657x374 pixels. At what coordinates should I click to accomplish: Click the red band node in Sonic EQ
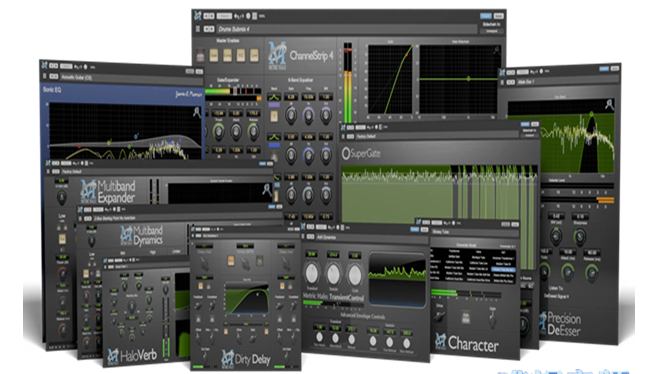[x=79, y=147]
